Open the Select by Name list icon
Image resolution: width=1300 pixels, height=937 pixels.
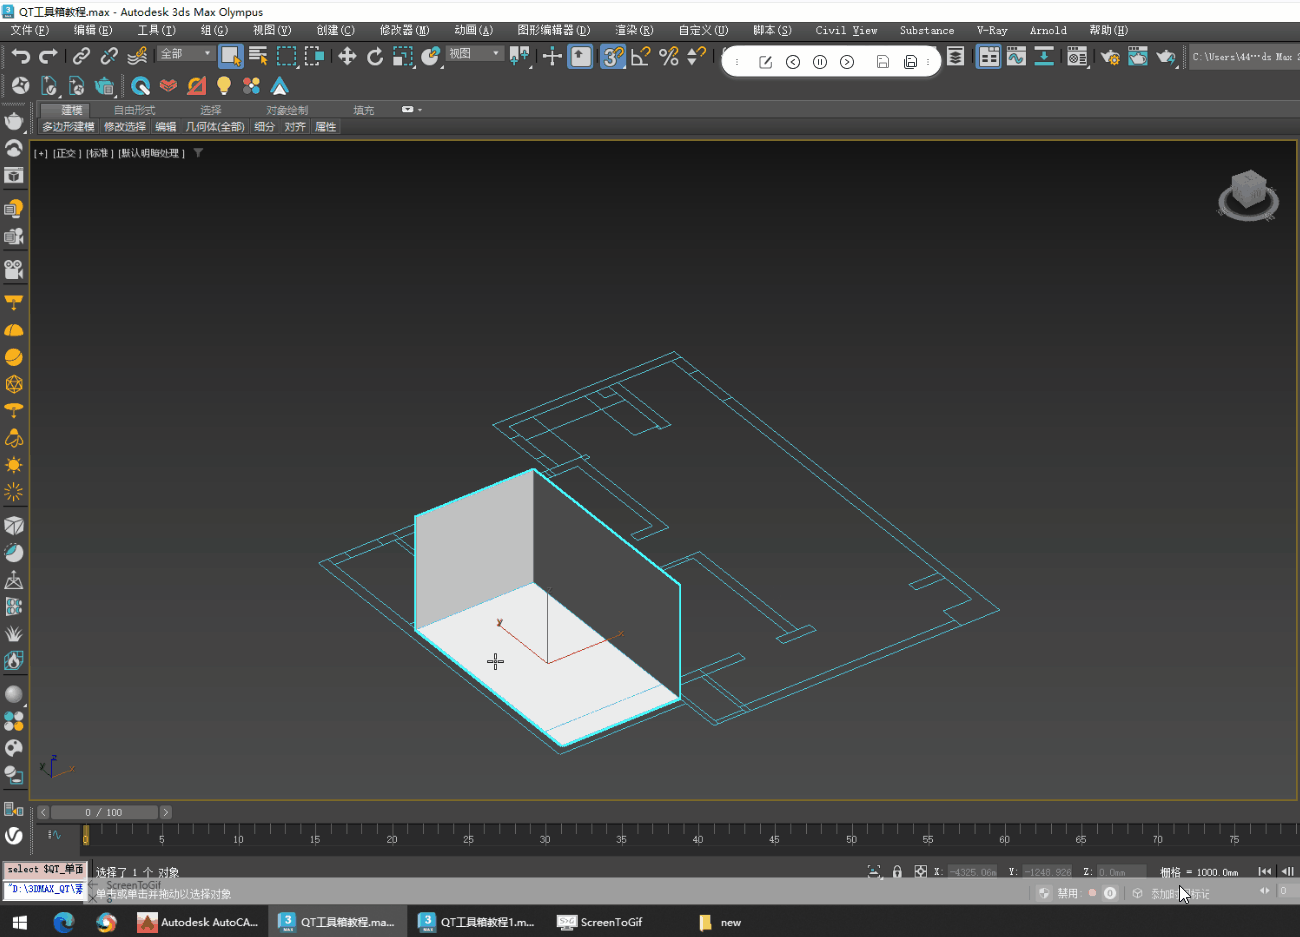pos(258,57)
